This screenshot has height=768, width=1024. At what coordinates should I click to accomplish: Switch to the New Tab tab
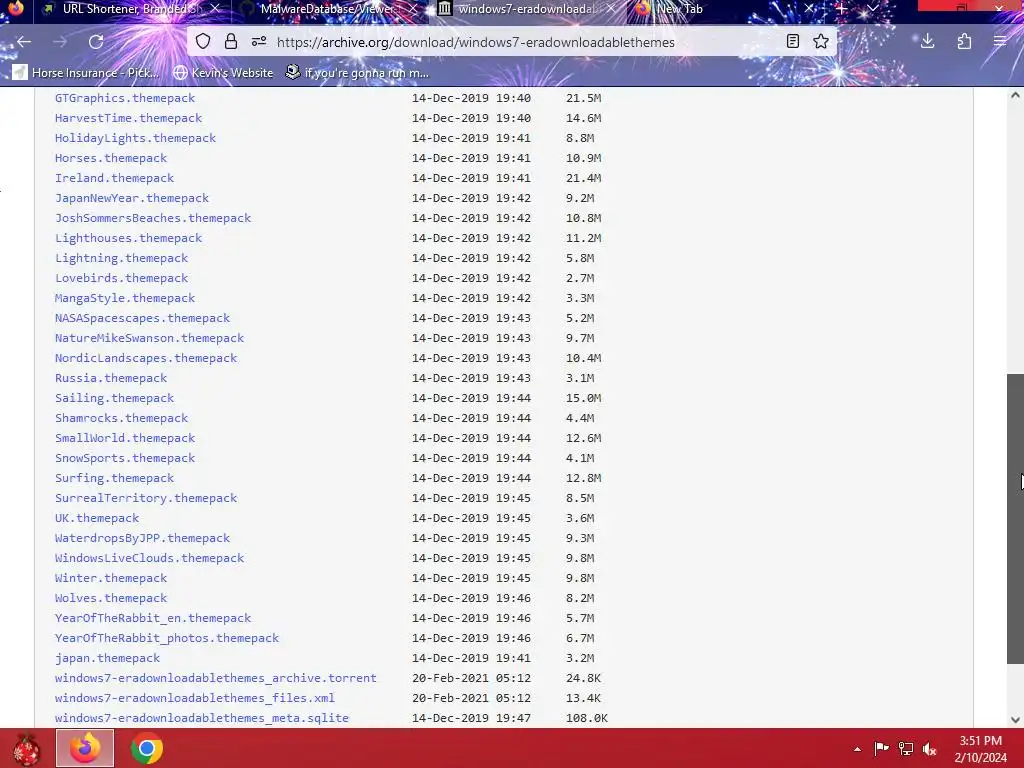pos(725,9)
